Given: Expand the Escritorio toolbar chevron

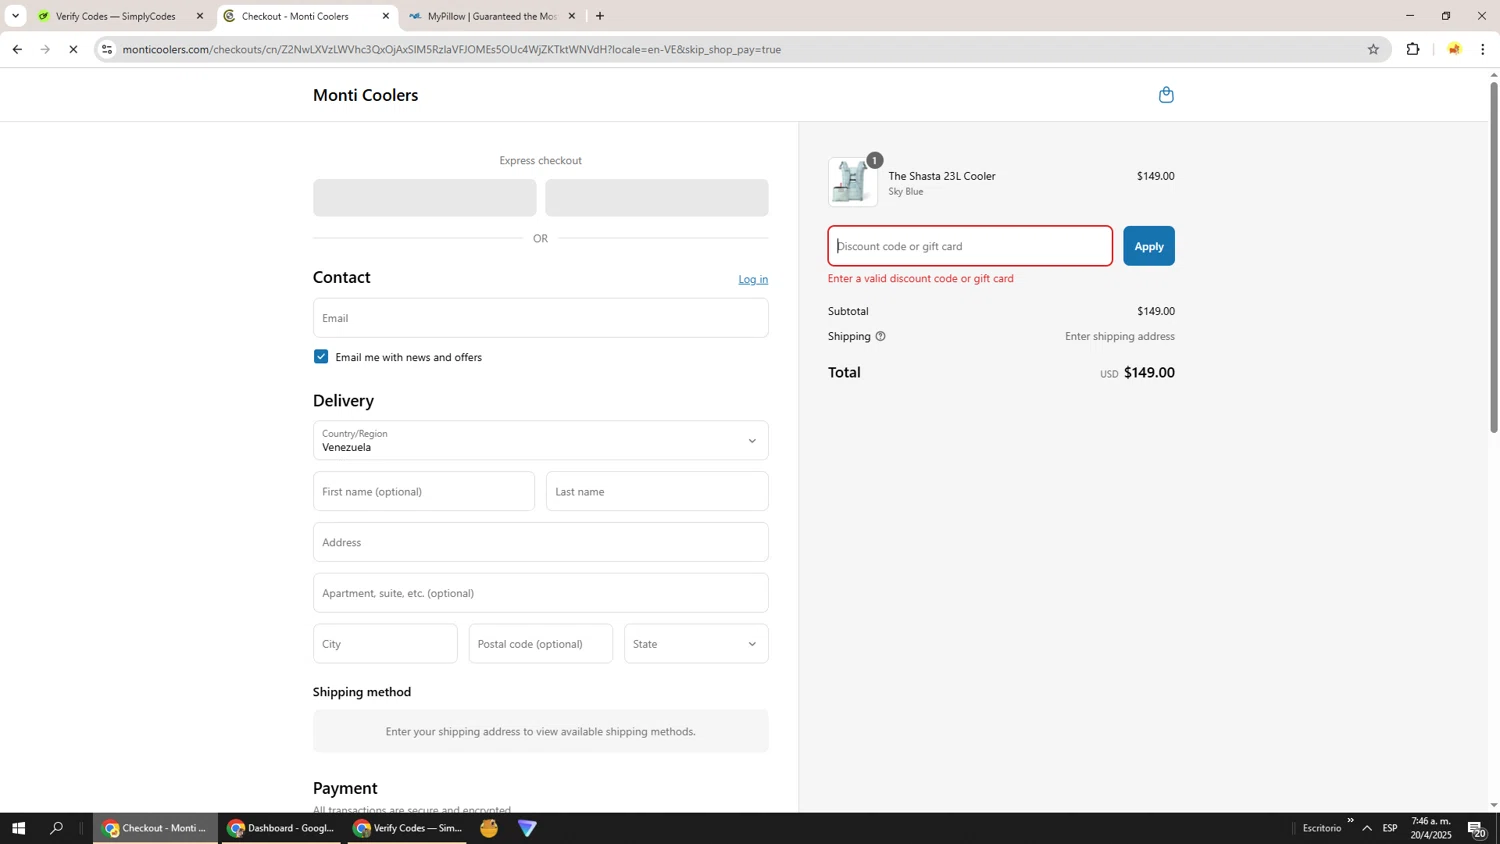Looking at the screenshot, I should coord(1350,821).
